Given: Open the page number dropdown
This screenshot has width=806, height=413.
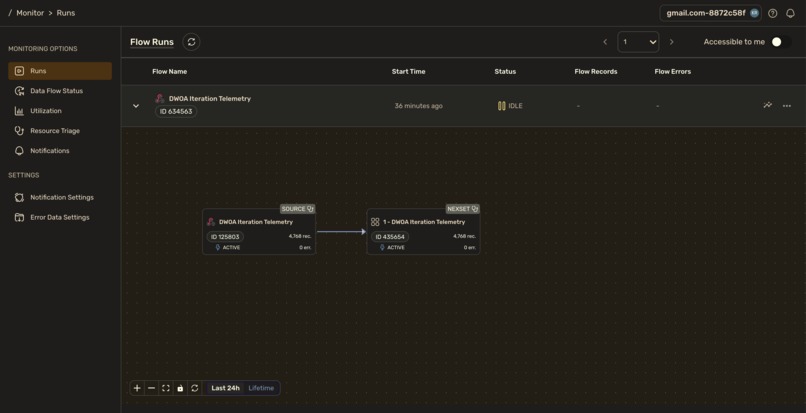Looking at the screenshot, I should click(638, 42).
